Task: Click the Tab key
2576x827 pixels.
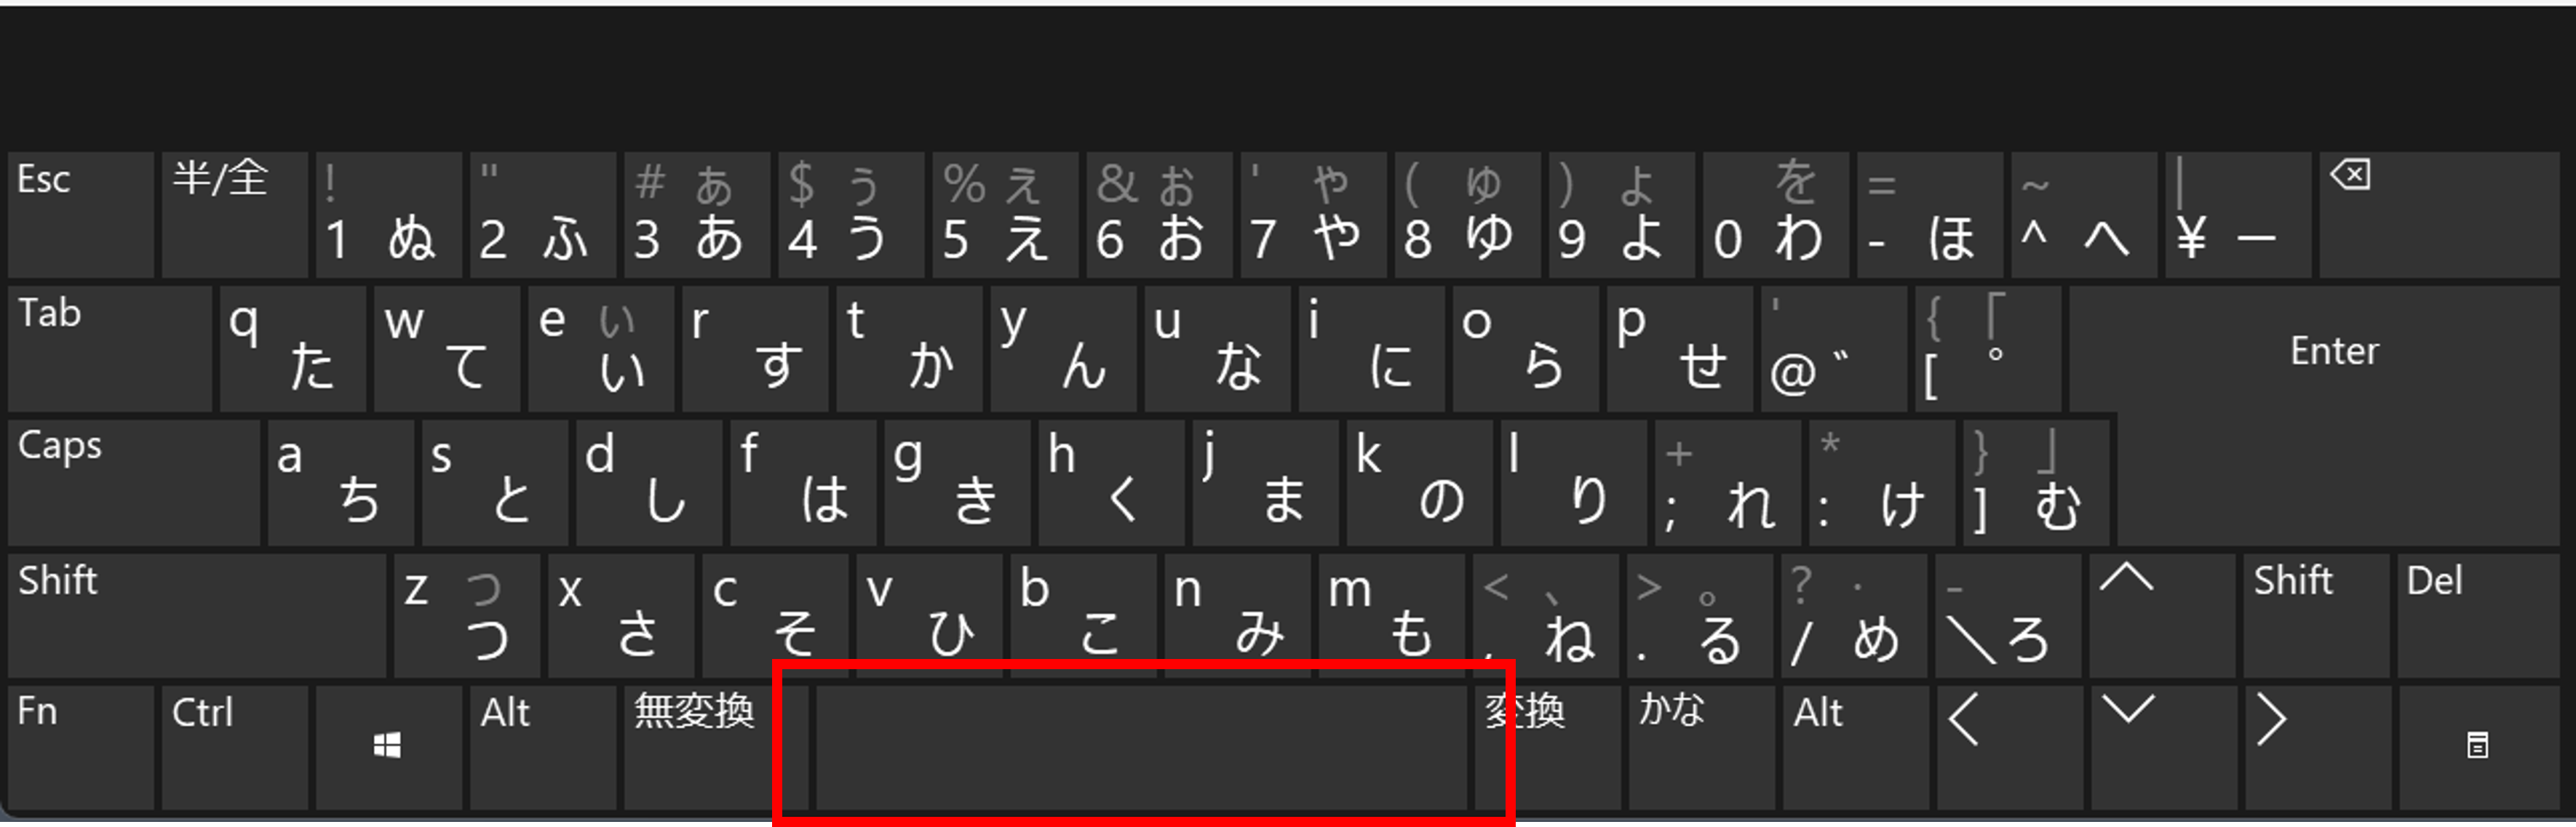Action: tap(110, 349)
